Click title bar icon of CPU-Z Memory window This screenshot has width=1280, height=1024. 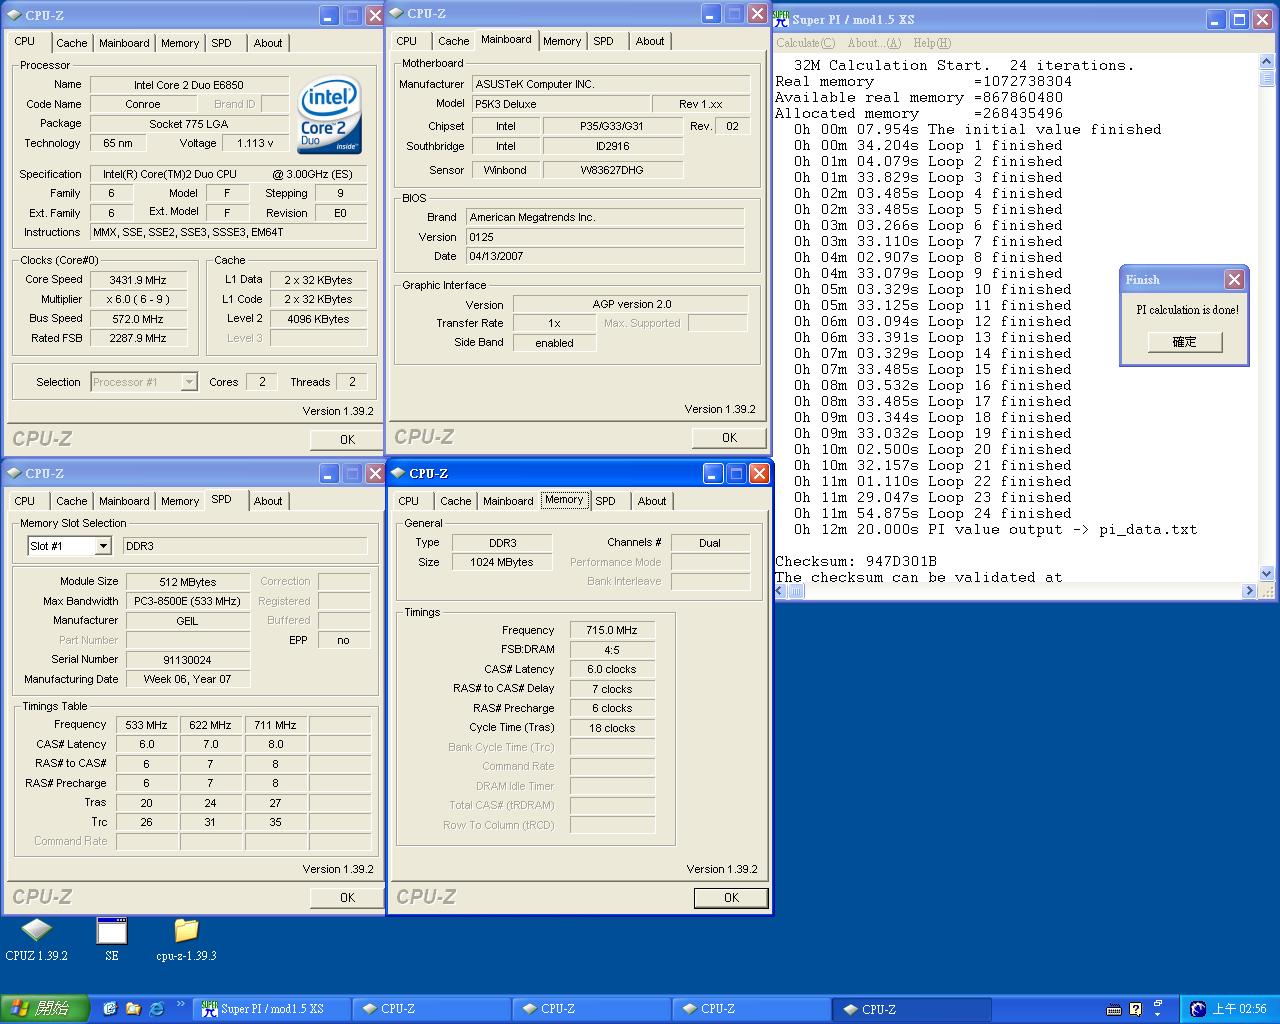click(398, 473)
